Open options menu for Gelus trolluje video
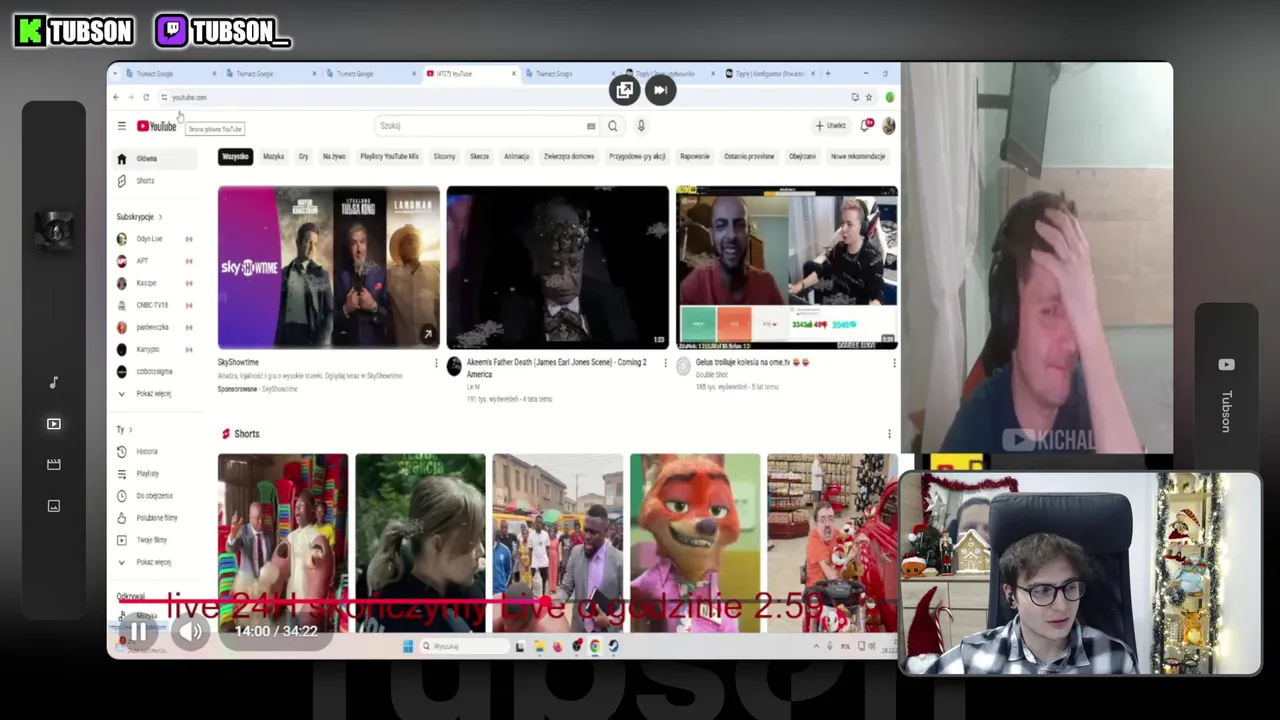This screenshot has height=720, width=1280. 894,363
